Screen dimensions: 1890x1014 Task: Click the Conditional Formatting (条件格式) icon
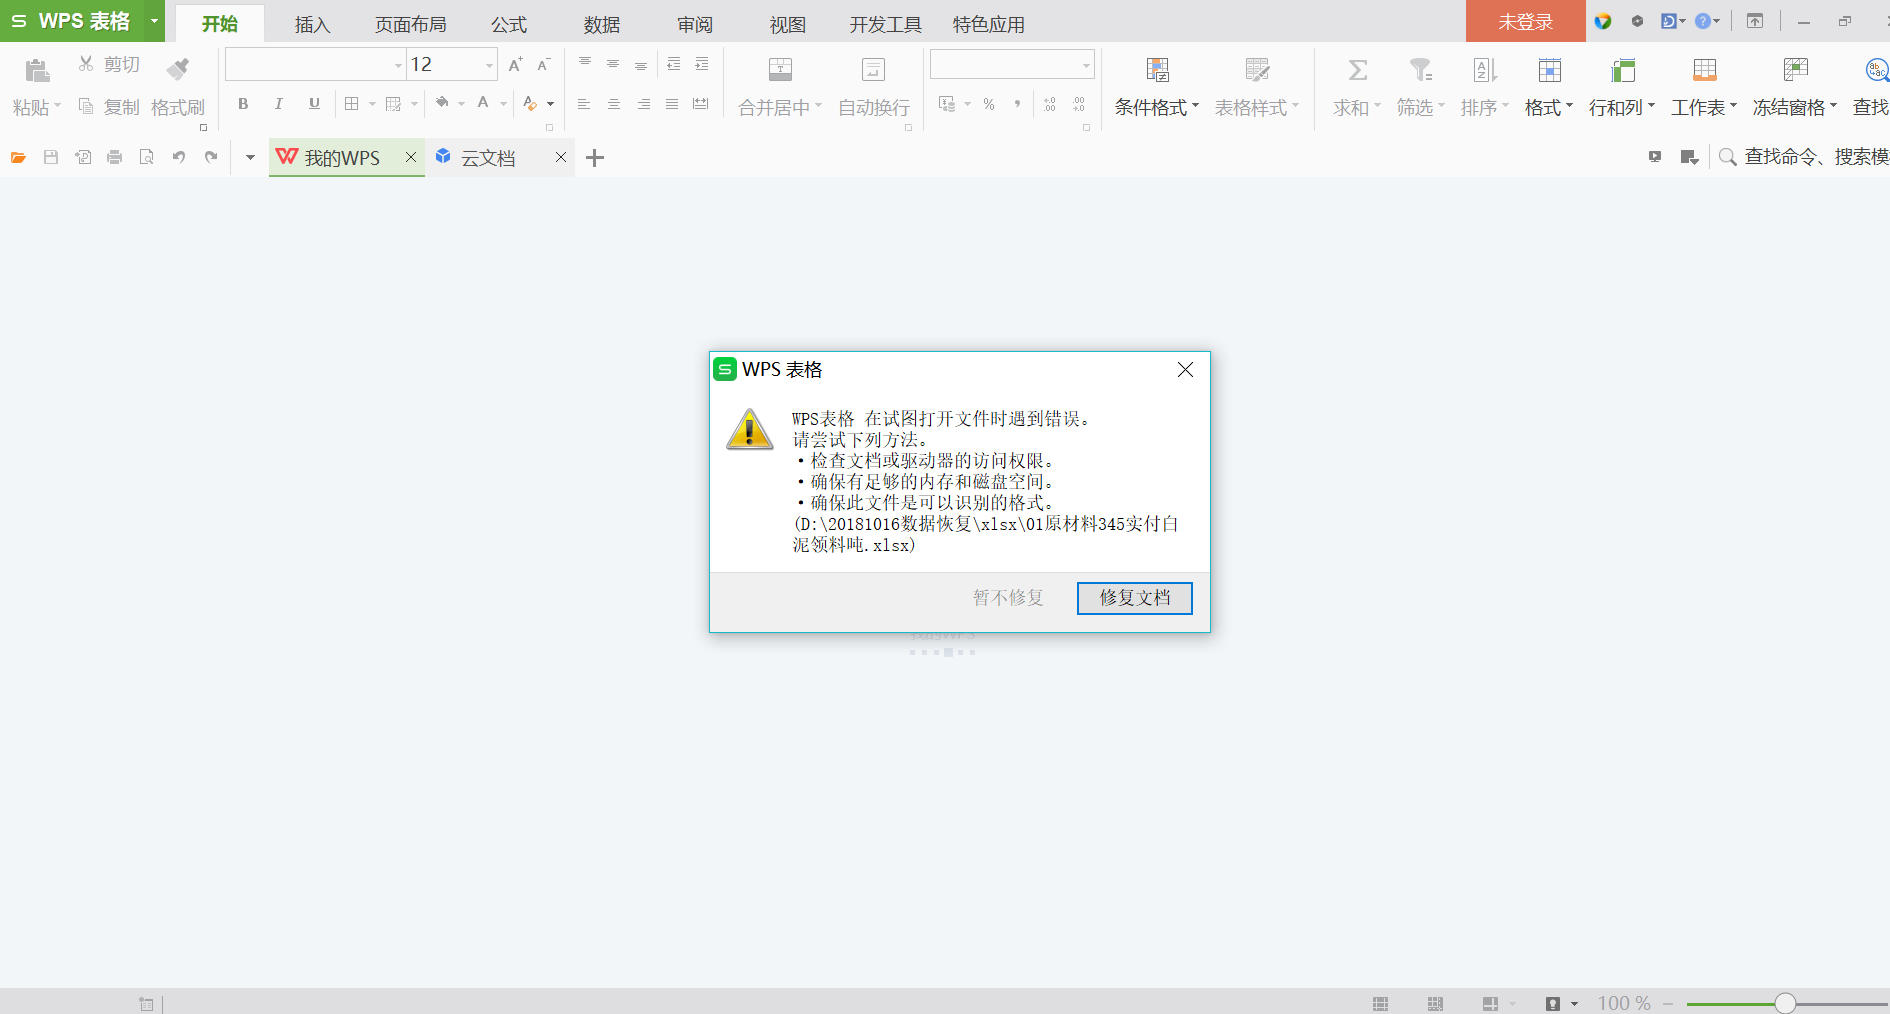(x=1157, y=69)
